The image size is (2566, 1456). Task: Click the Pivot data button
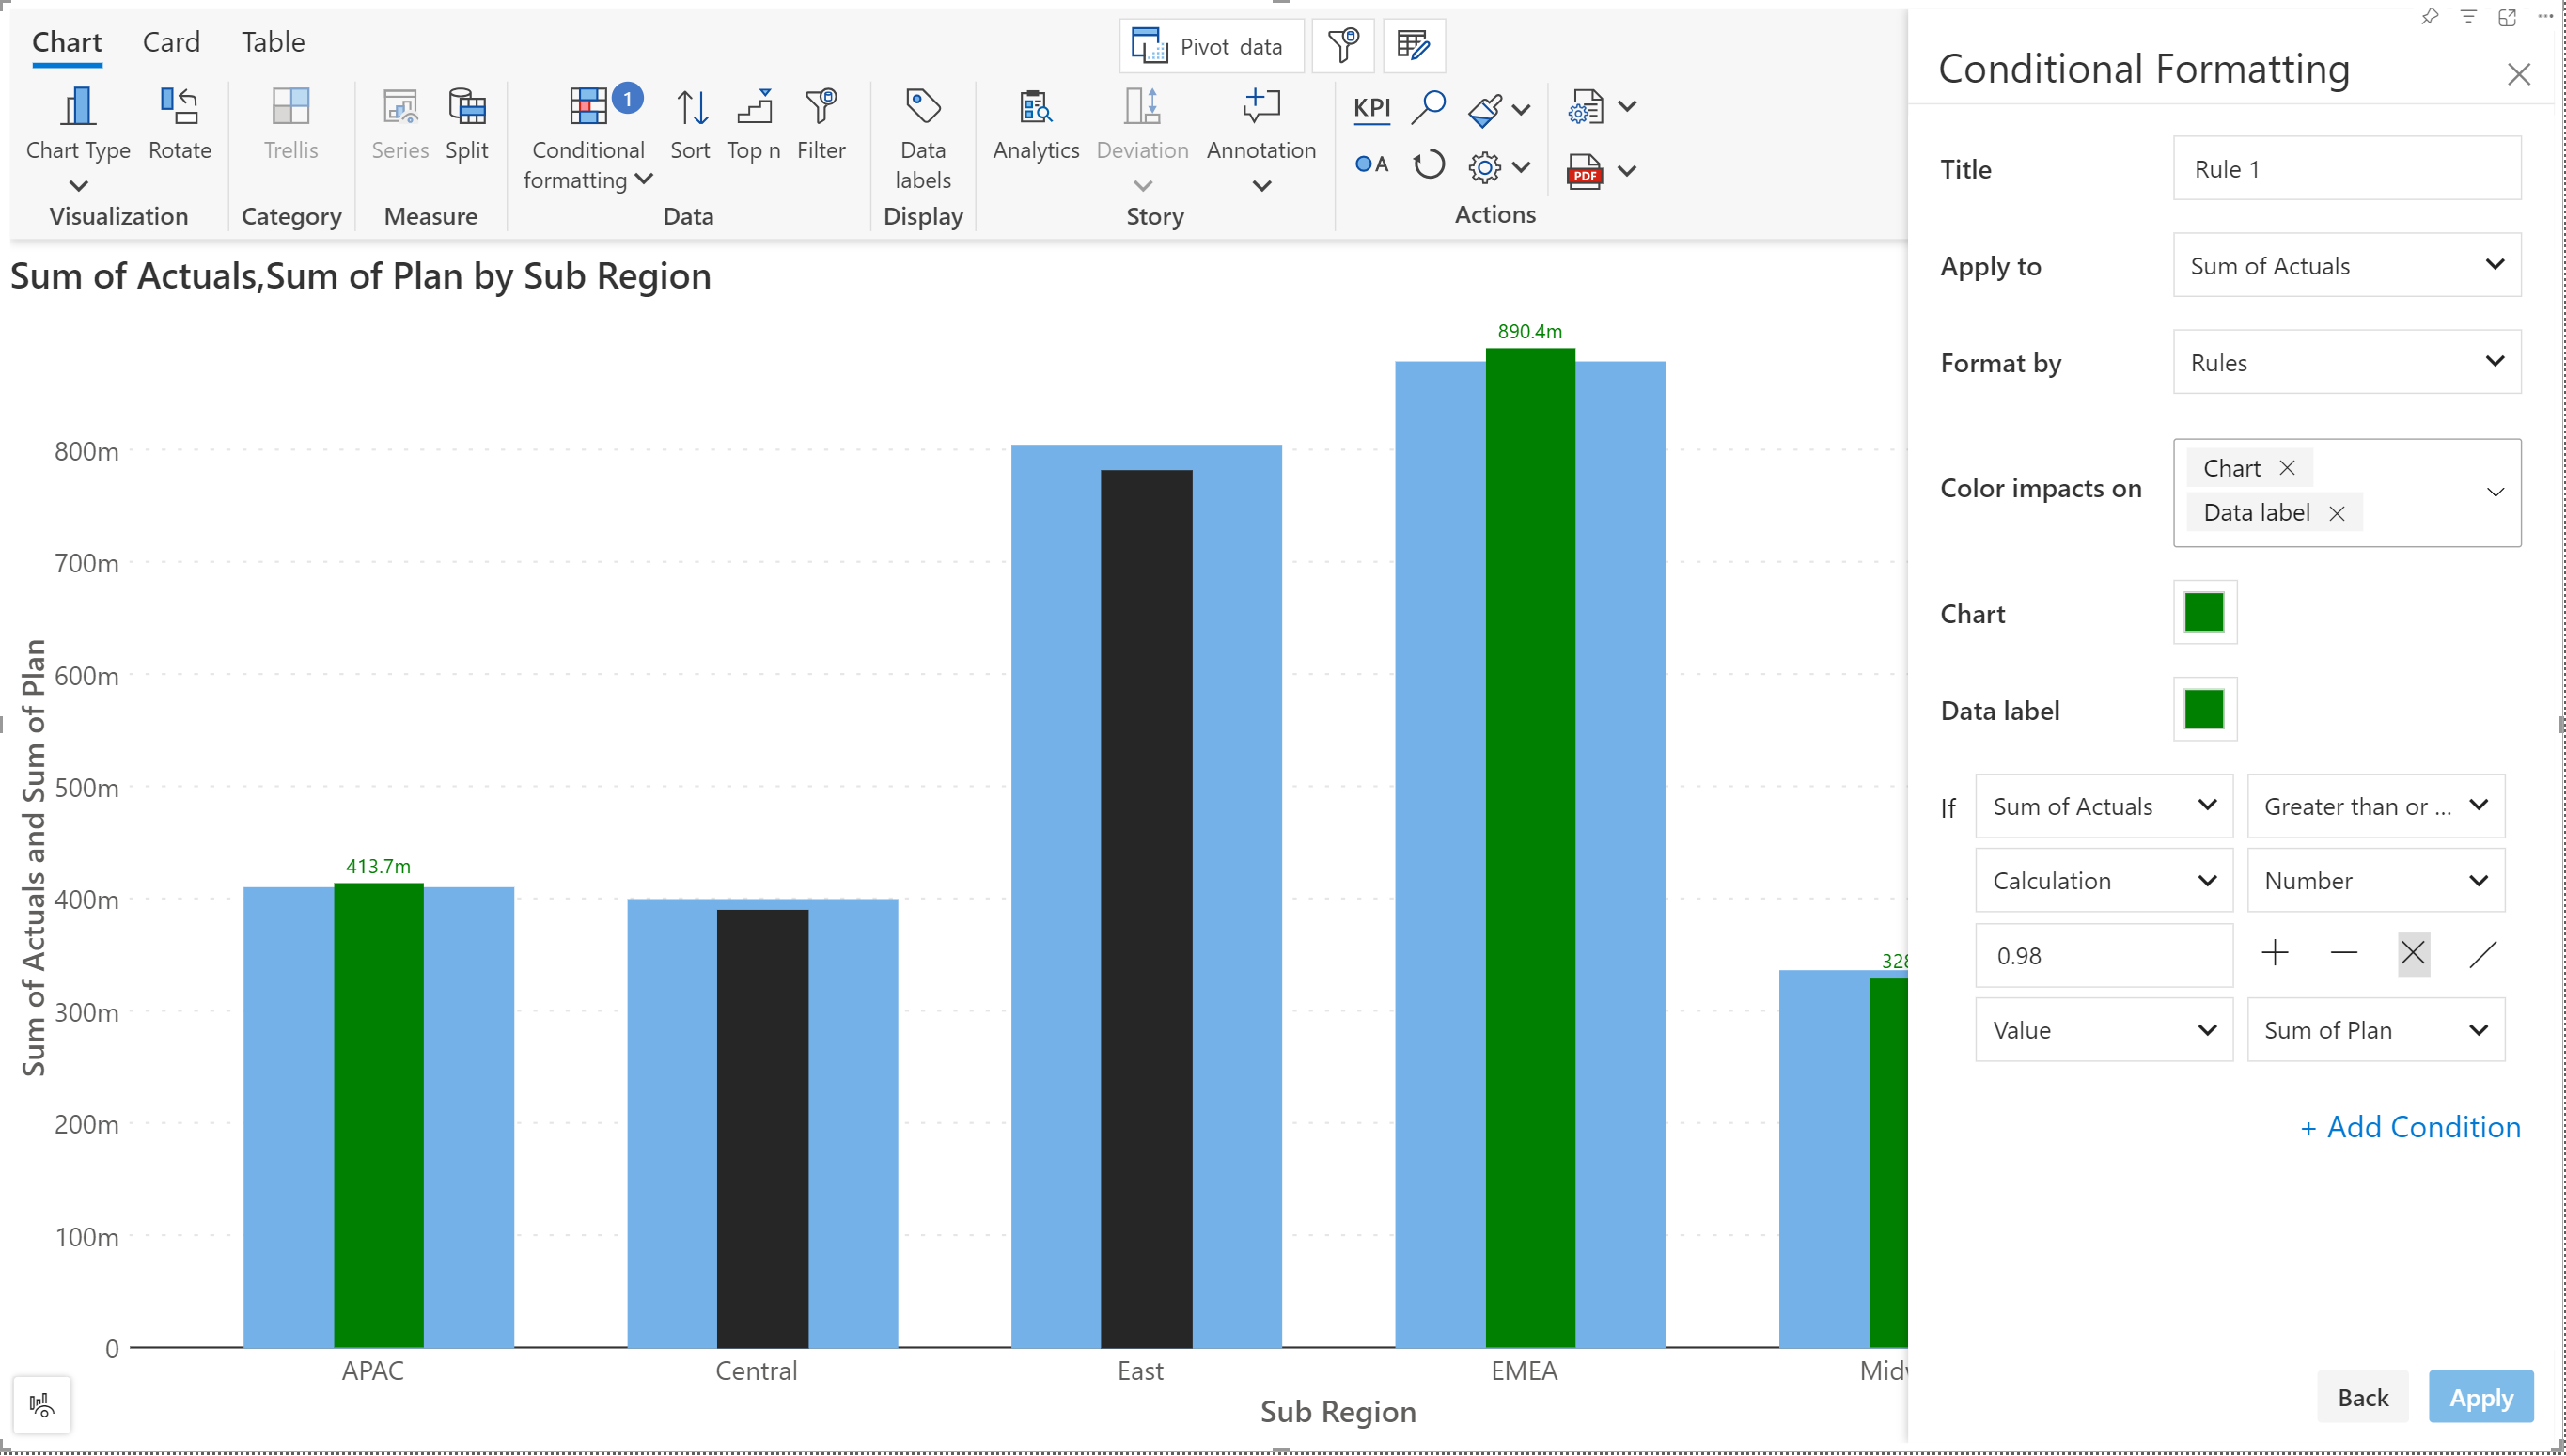click(x=1210, y=46)
